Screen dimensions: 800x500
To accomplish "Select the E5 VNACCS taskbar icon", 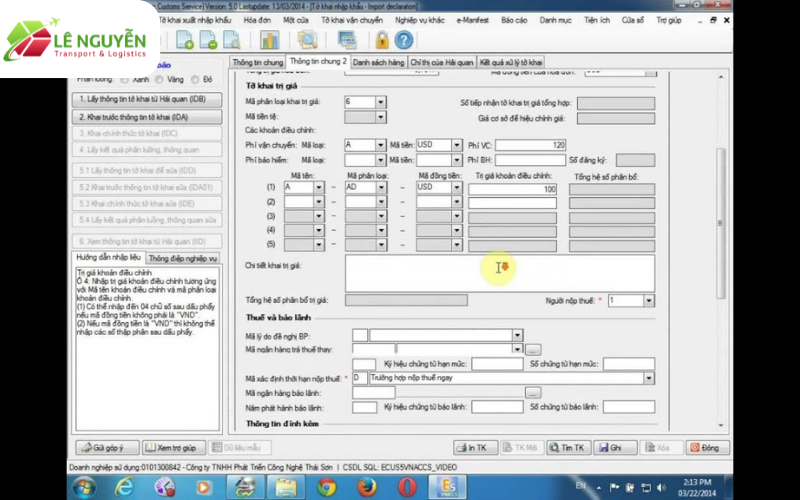I will 448,488.
